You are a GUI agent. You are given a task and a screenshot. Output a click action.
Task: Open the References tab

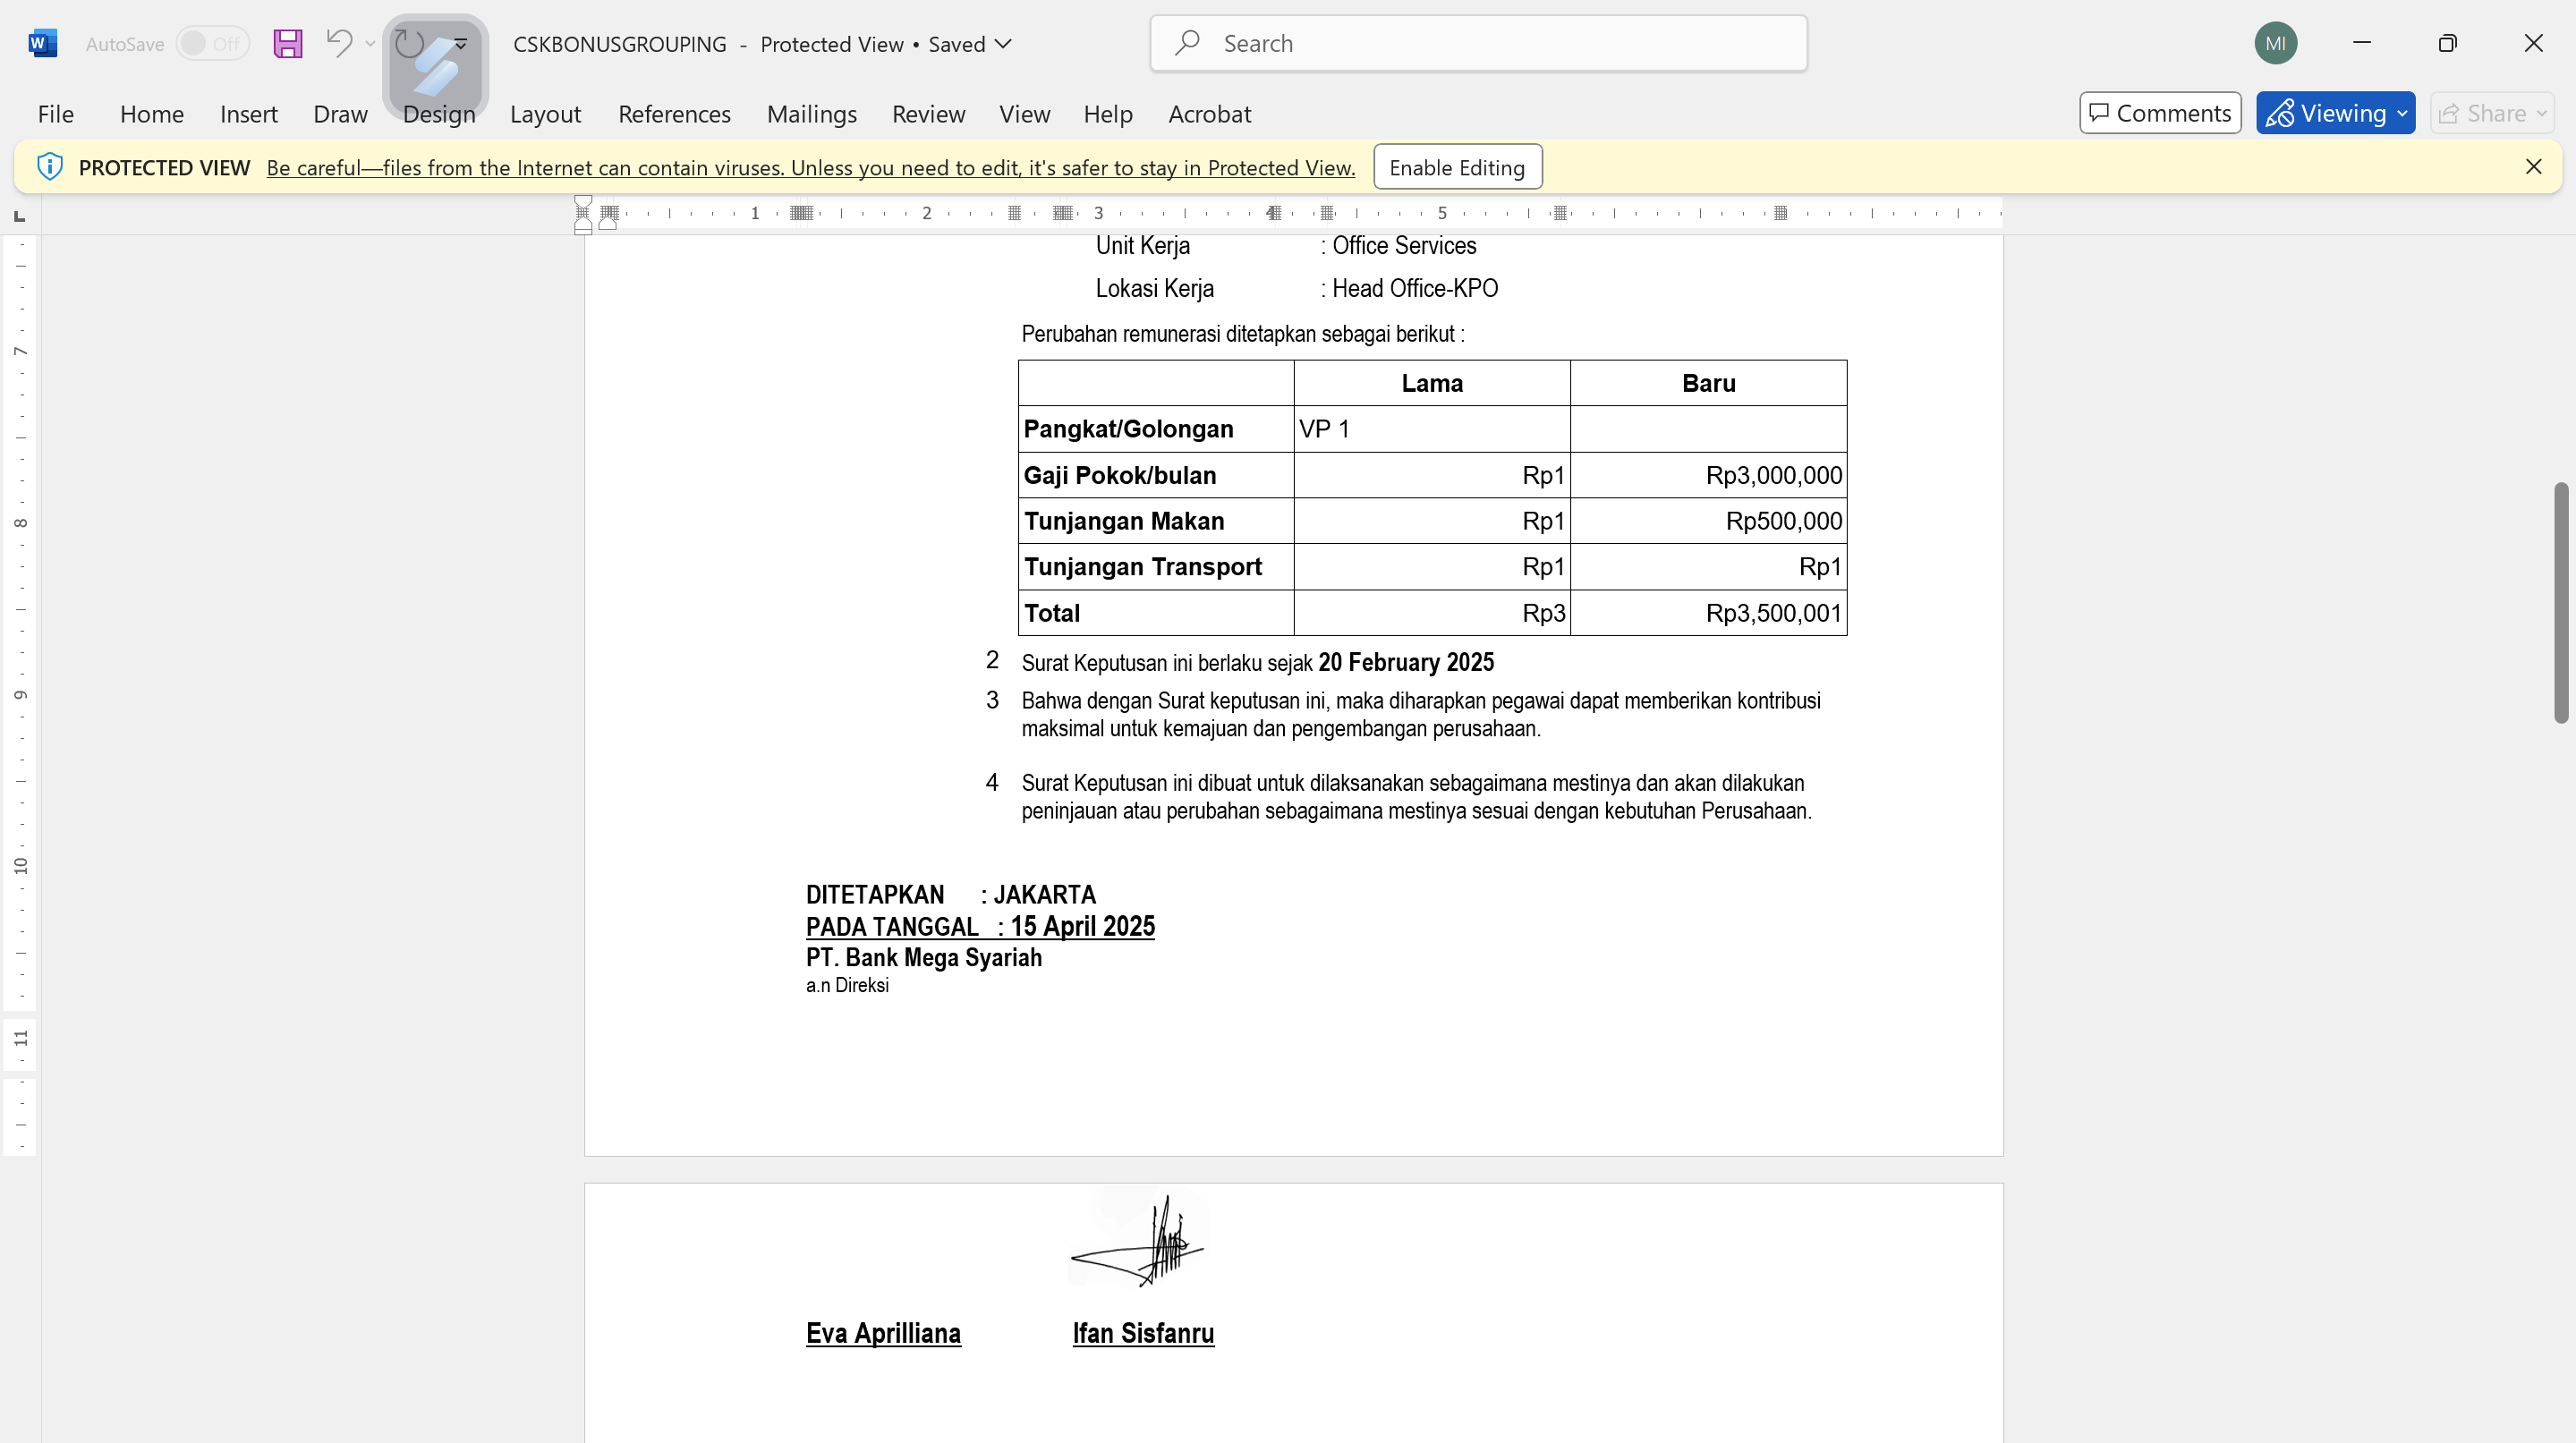pyautogui.click(x=674, y=114)
